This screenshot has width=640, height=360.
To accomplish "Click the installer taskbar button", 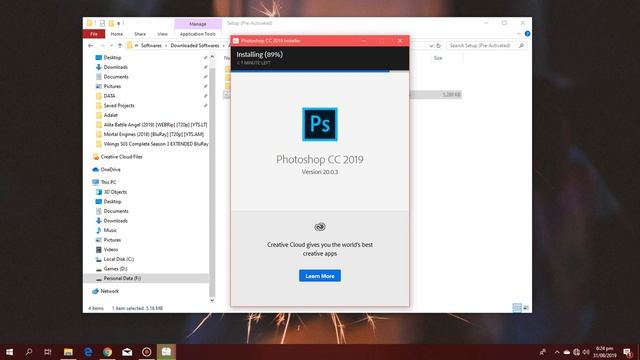I will pyautogui.click(x=166, y=351).
